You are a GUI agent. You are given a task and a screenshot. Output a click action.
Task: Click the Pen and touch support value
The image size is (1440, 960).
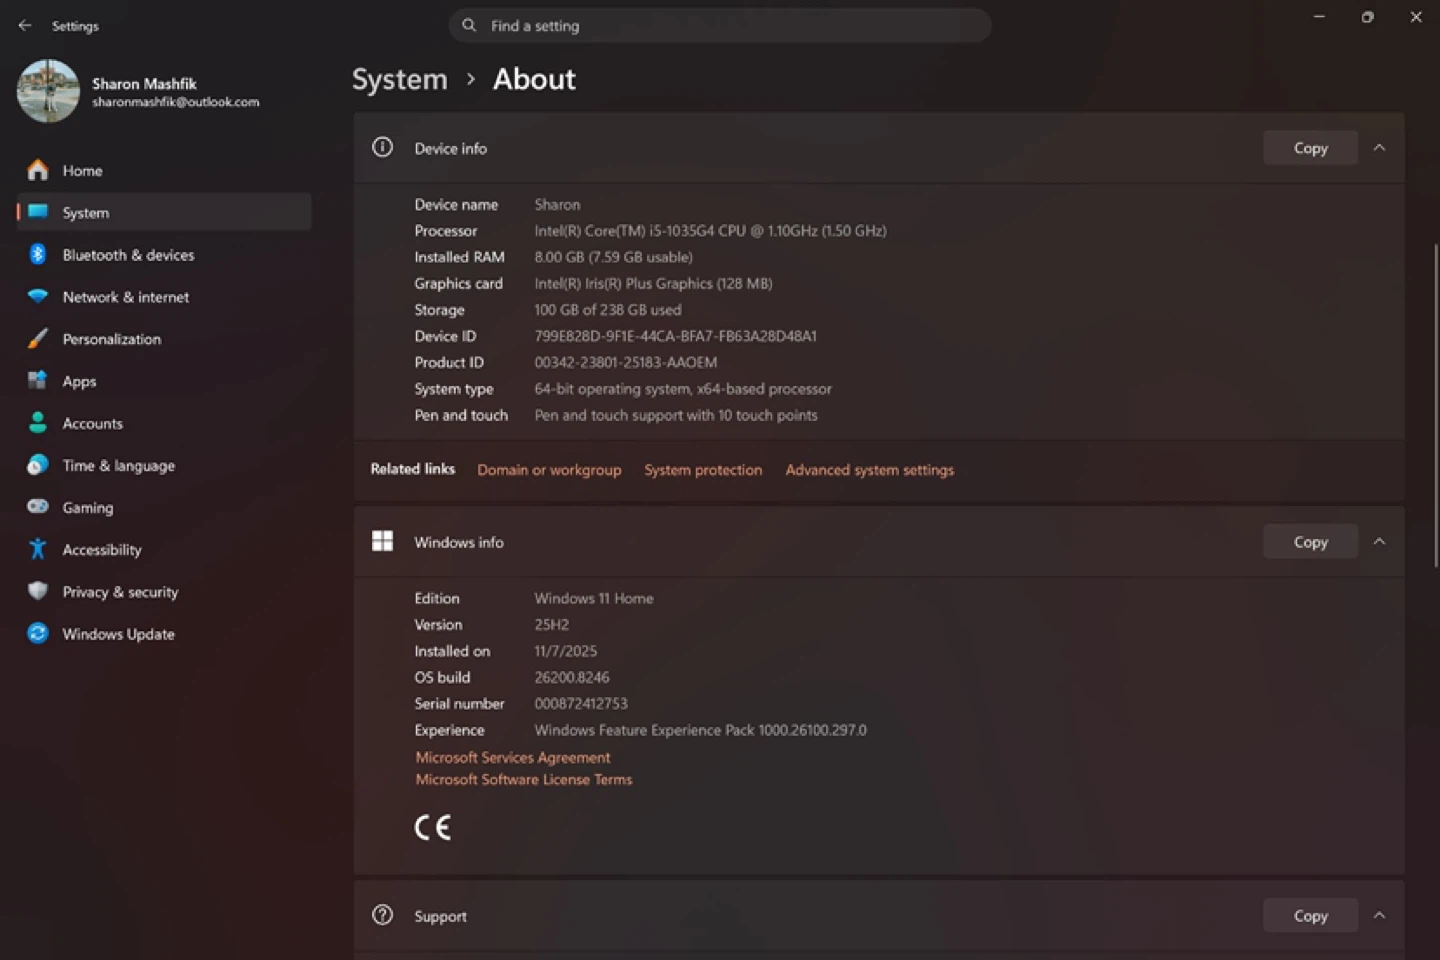point(676,415)
